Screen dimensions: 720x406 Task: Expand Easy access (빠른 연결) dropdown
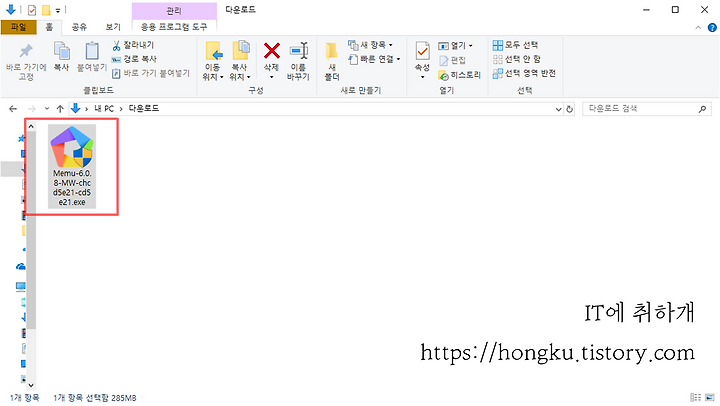pos(374,59)
